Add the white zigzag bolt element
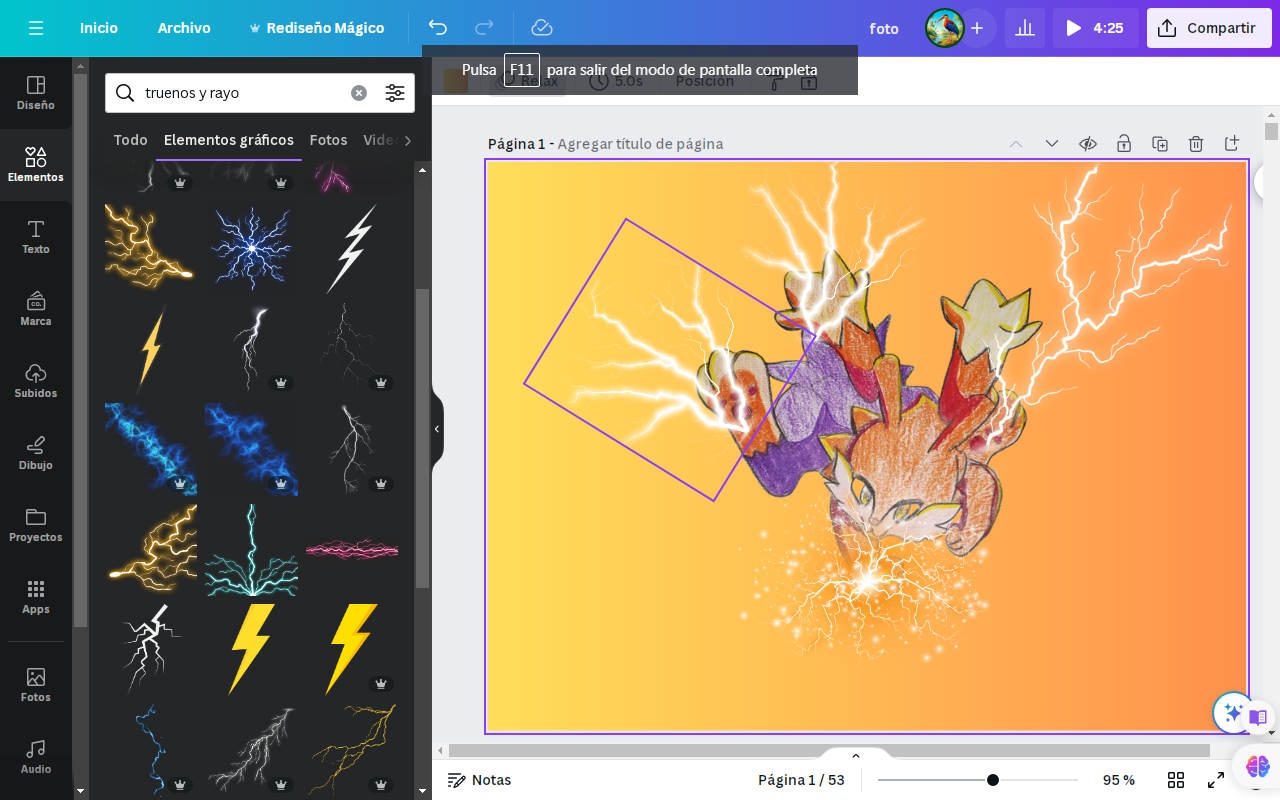The height and width of the screenshot is (800, 1280). point(352,249)
